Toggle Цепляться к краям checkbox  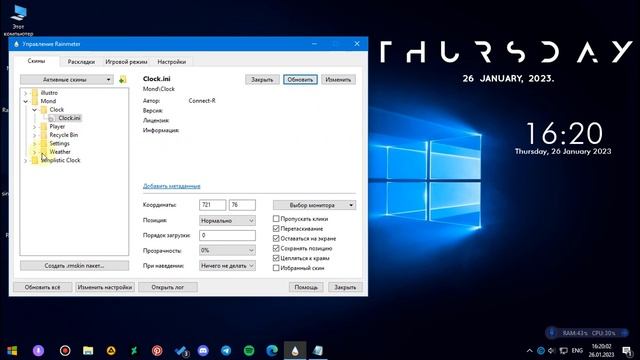click(276, 258)
